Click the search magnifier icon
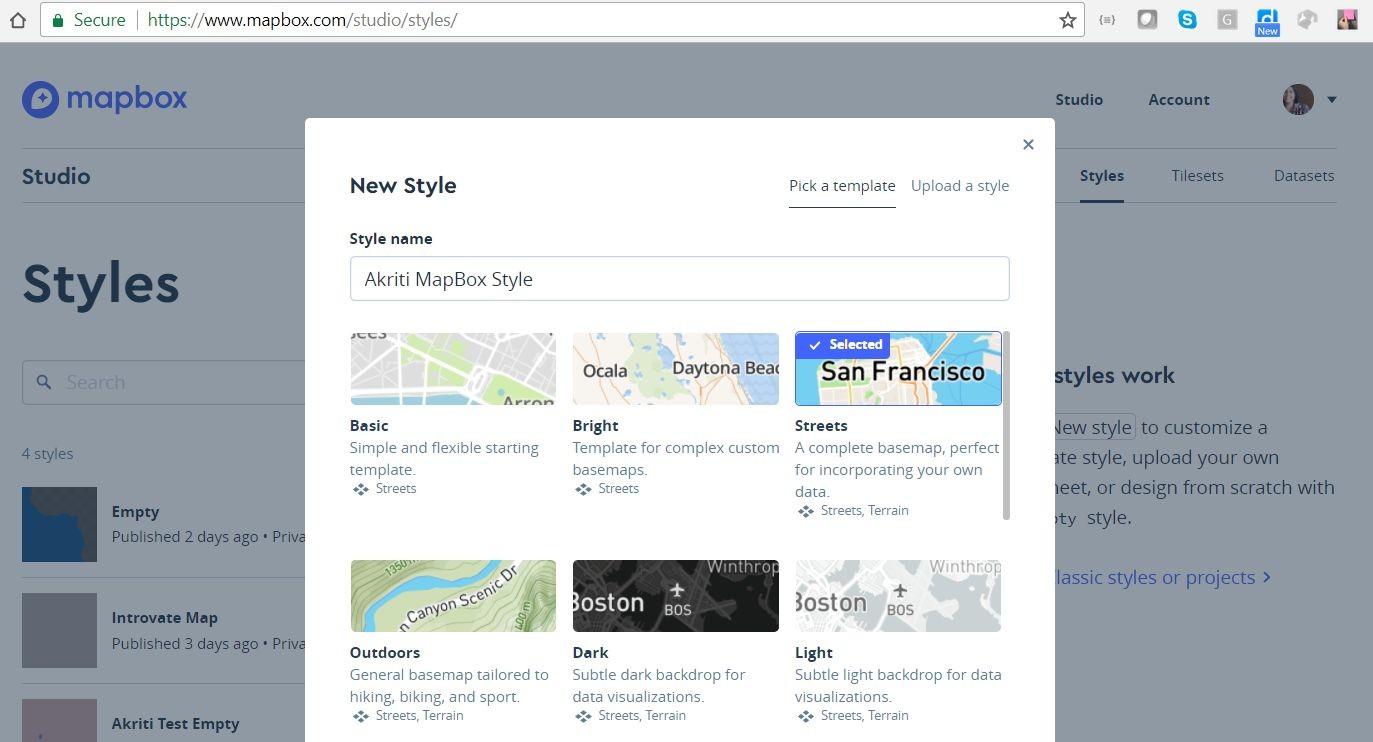 coord(44,382)
